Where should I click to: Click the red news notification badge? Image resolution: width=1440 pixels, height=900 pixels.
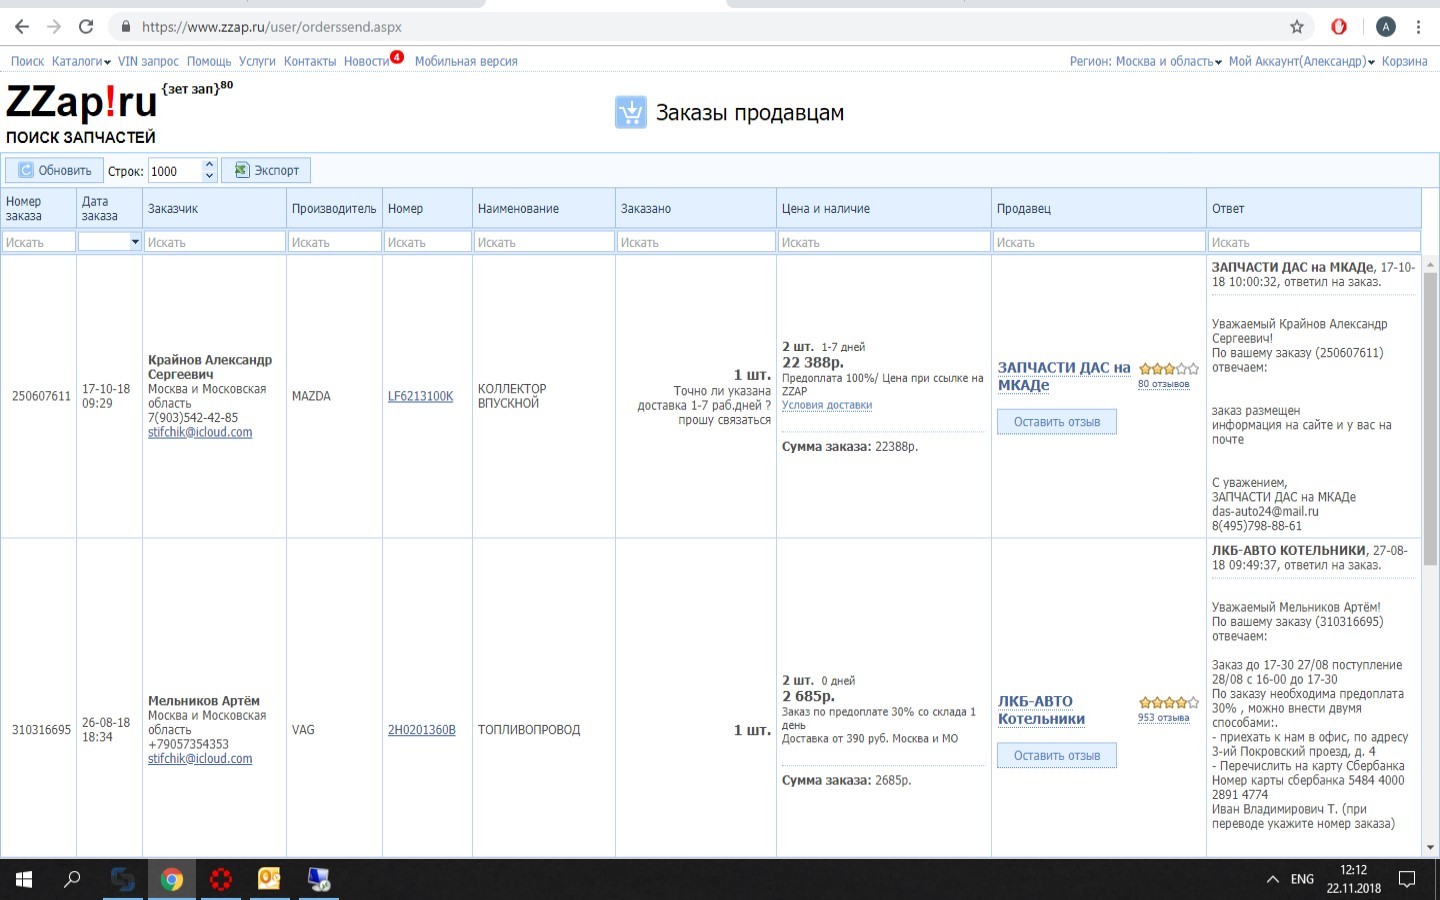point(397,56)
